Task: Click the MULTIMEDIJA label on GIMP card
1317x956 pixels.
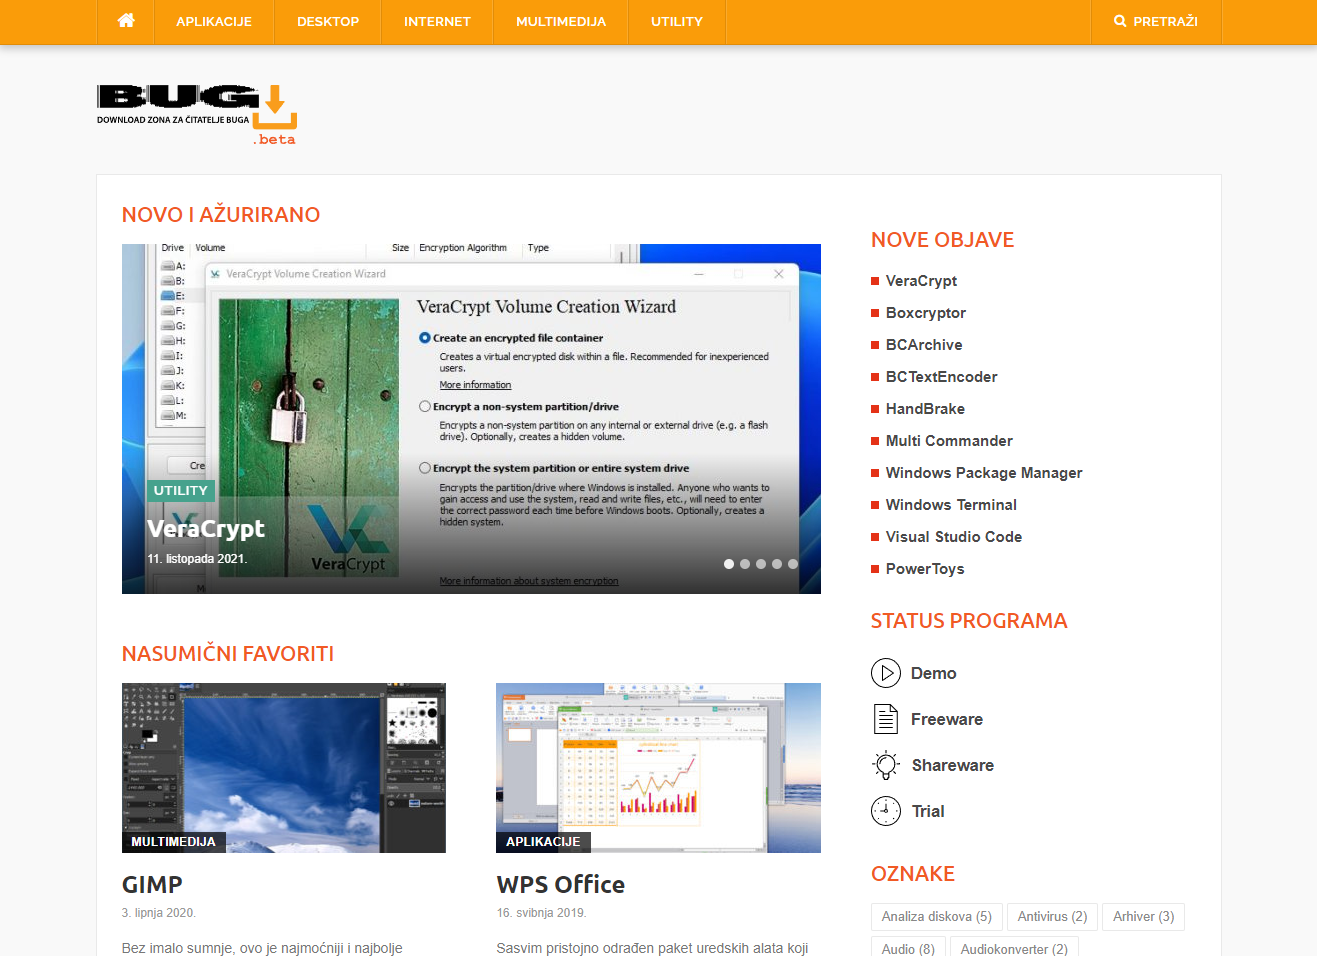Action: click(174, 842)
